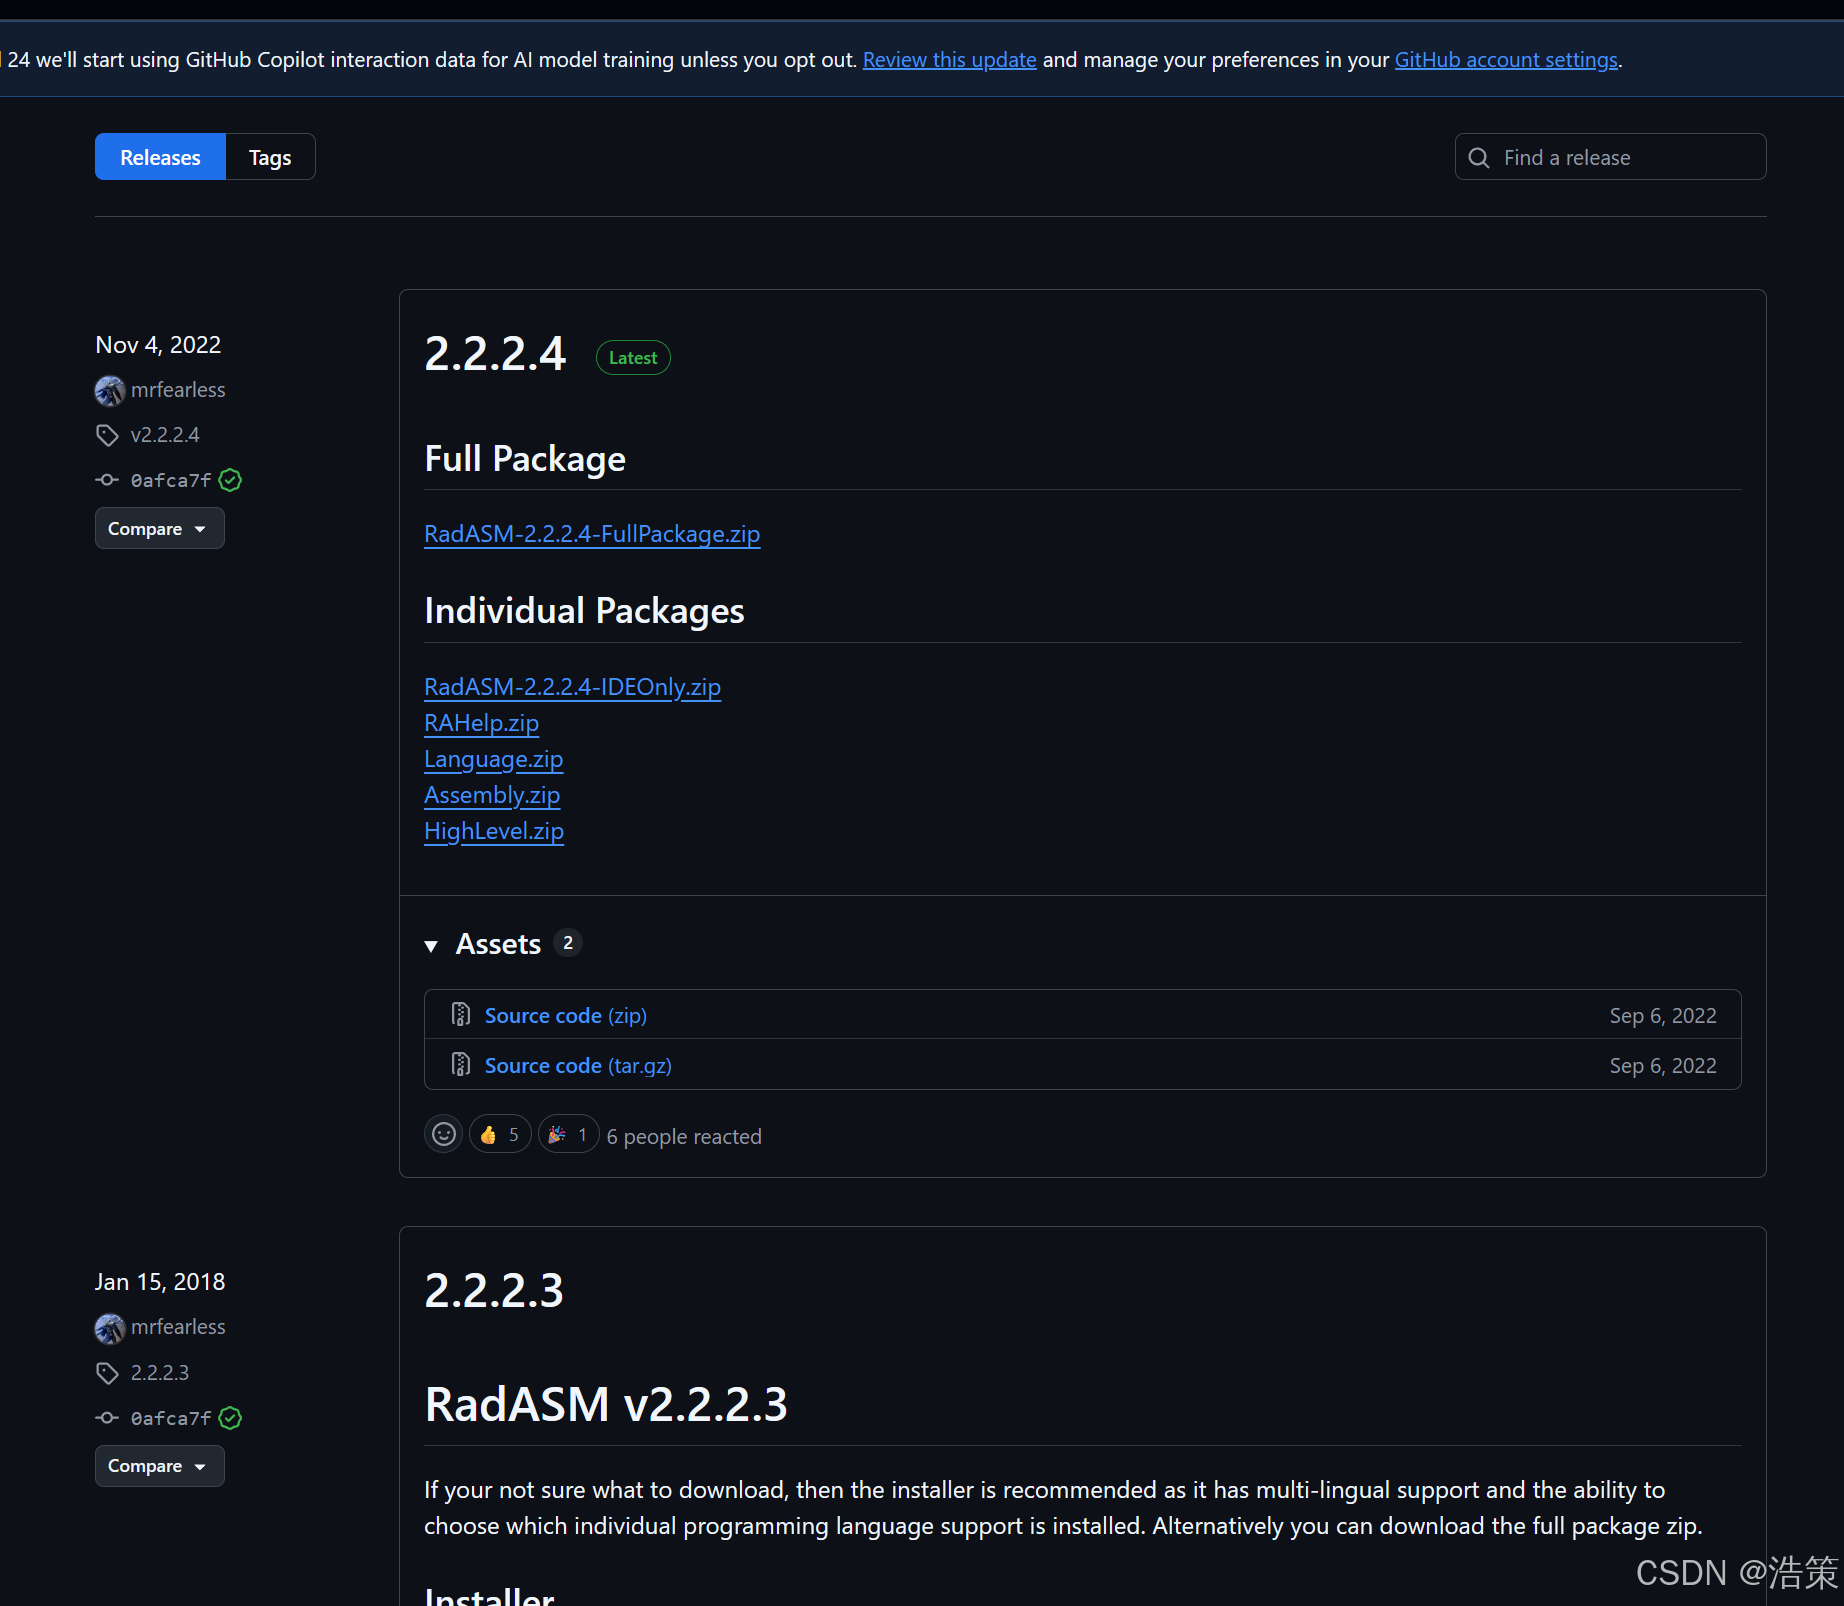Click the verified badge on the 2.2.2.3 commit
The image size is (1844, 1606).
(x=230, y=1418)
